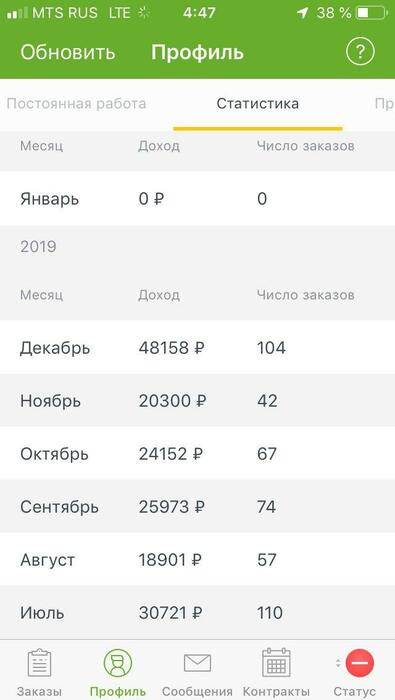The width and height of the screenshot is (395, 700).
Task: Select the Профиль courier icon
Action: [x=118, y=663]
